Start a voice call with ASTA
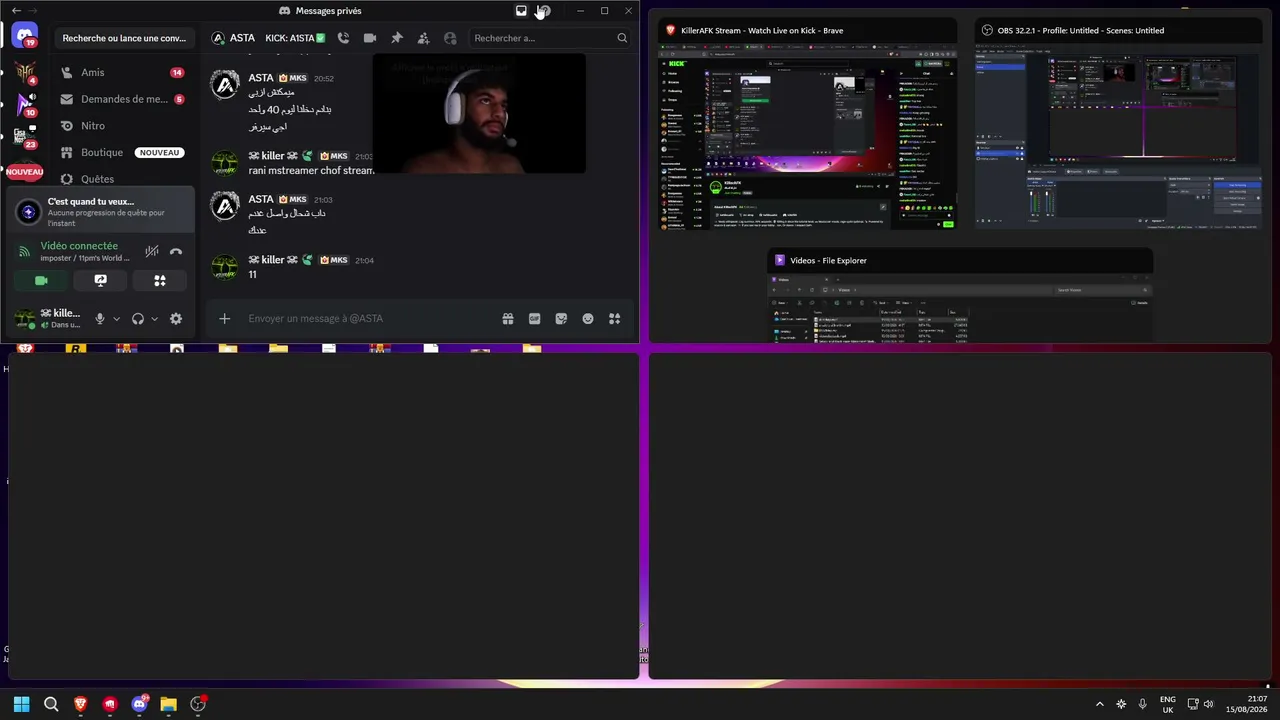 coord(343,38)
